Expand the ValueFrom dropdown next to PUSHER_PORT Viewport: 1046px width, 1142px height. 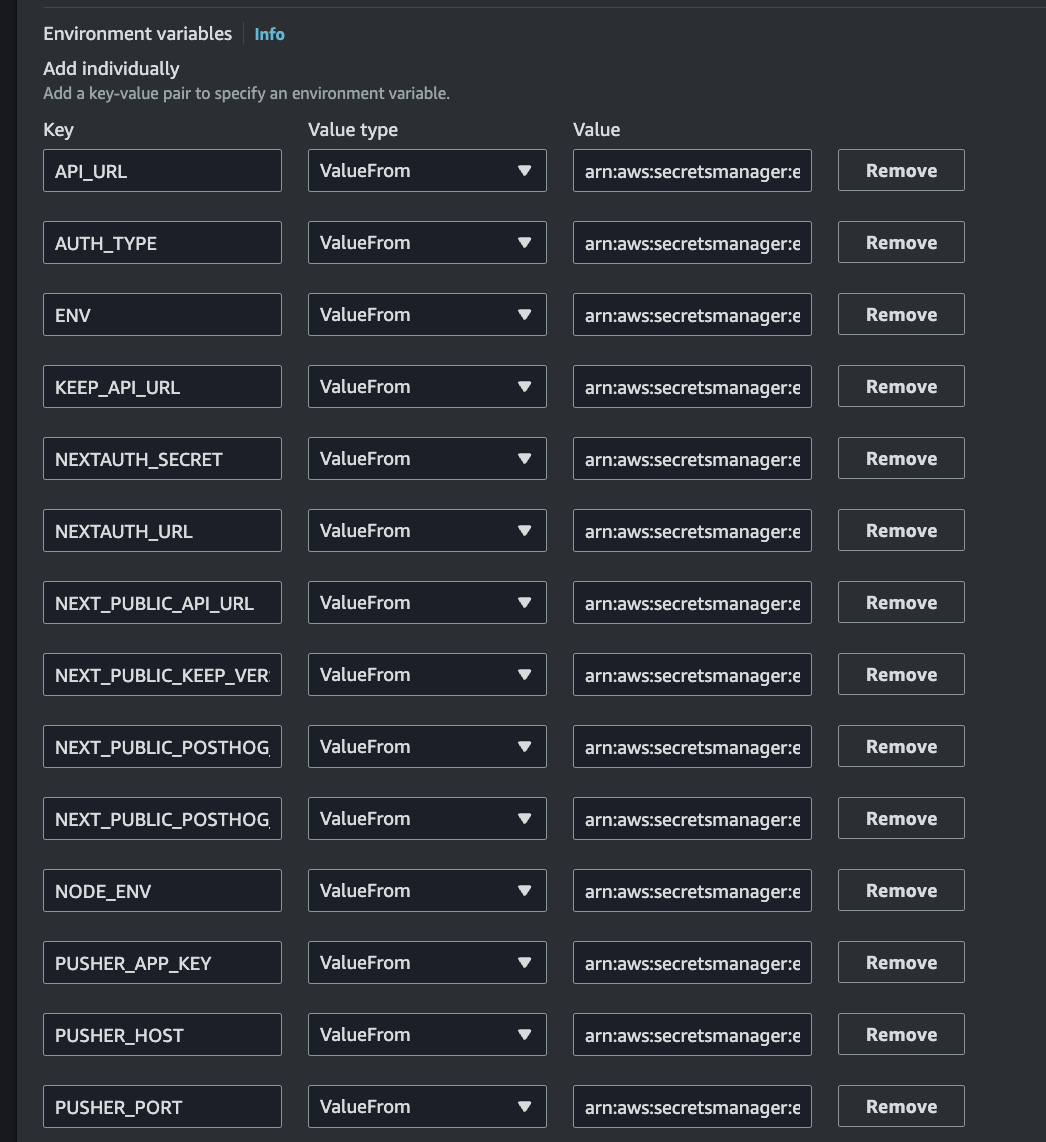[427, 1106]
